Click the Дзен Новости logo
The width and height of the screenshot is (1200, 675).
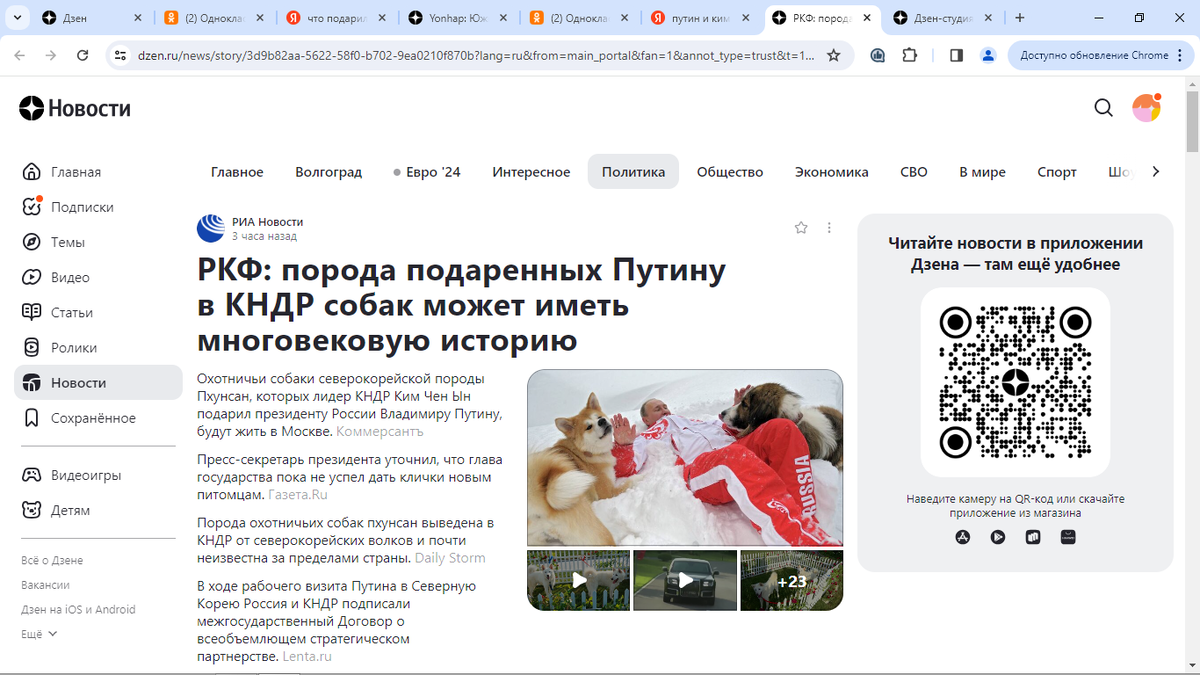75,108
